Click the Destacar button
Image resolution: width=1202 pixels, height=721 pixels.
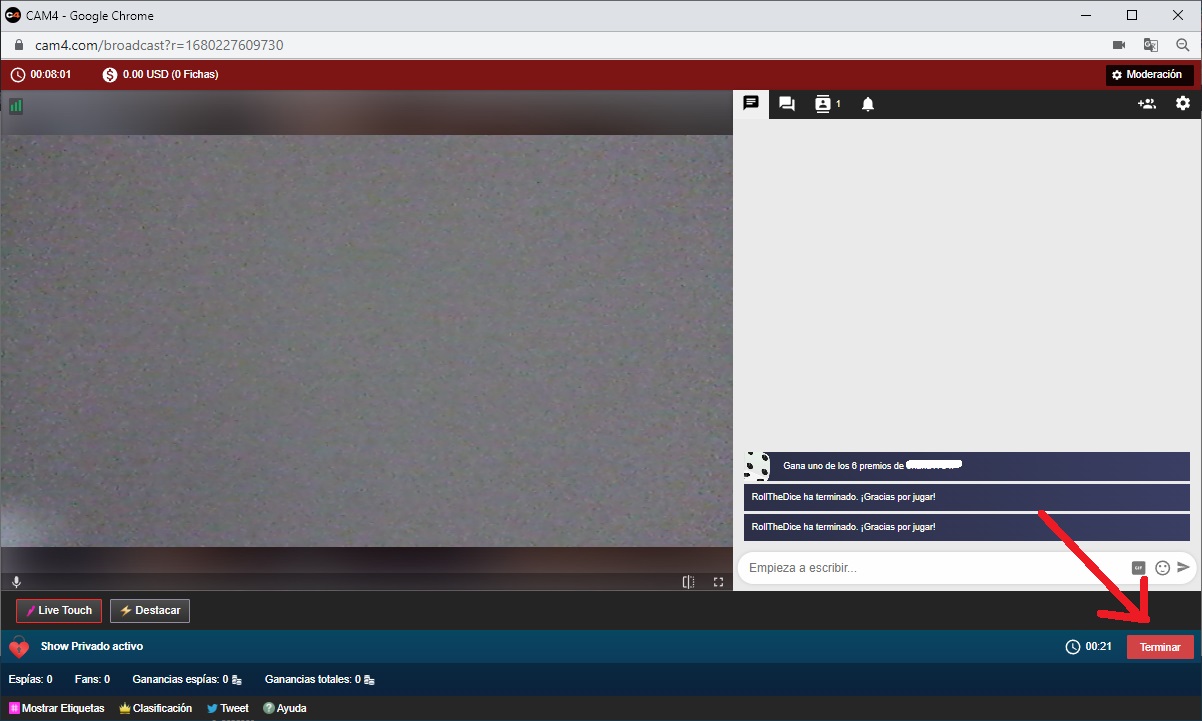click(x=149, y=610)
